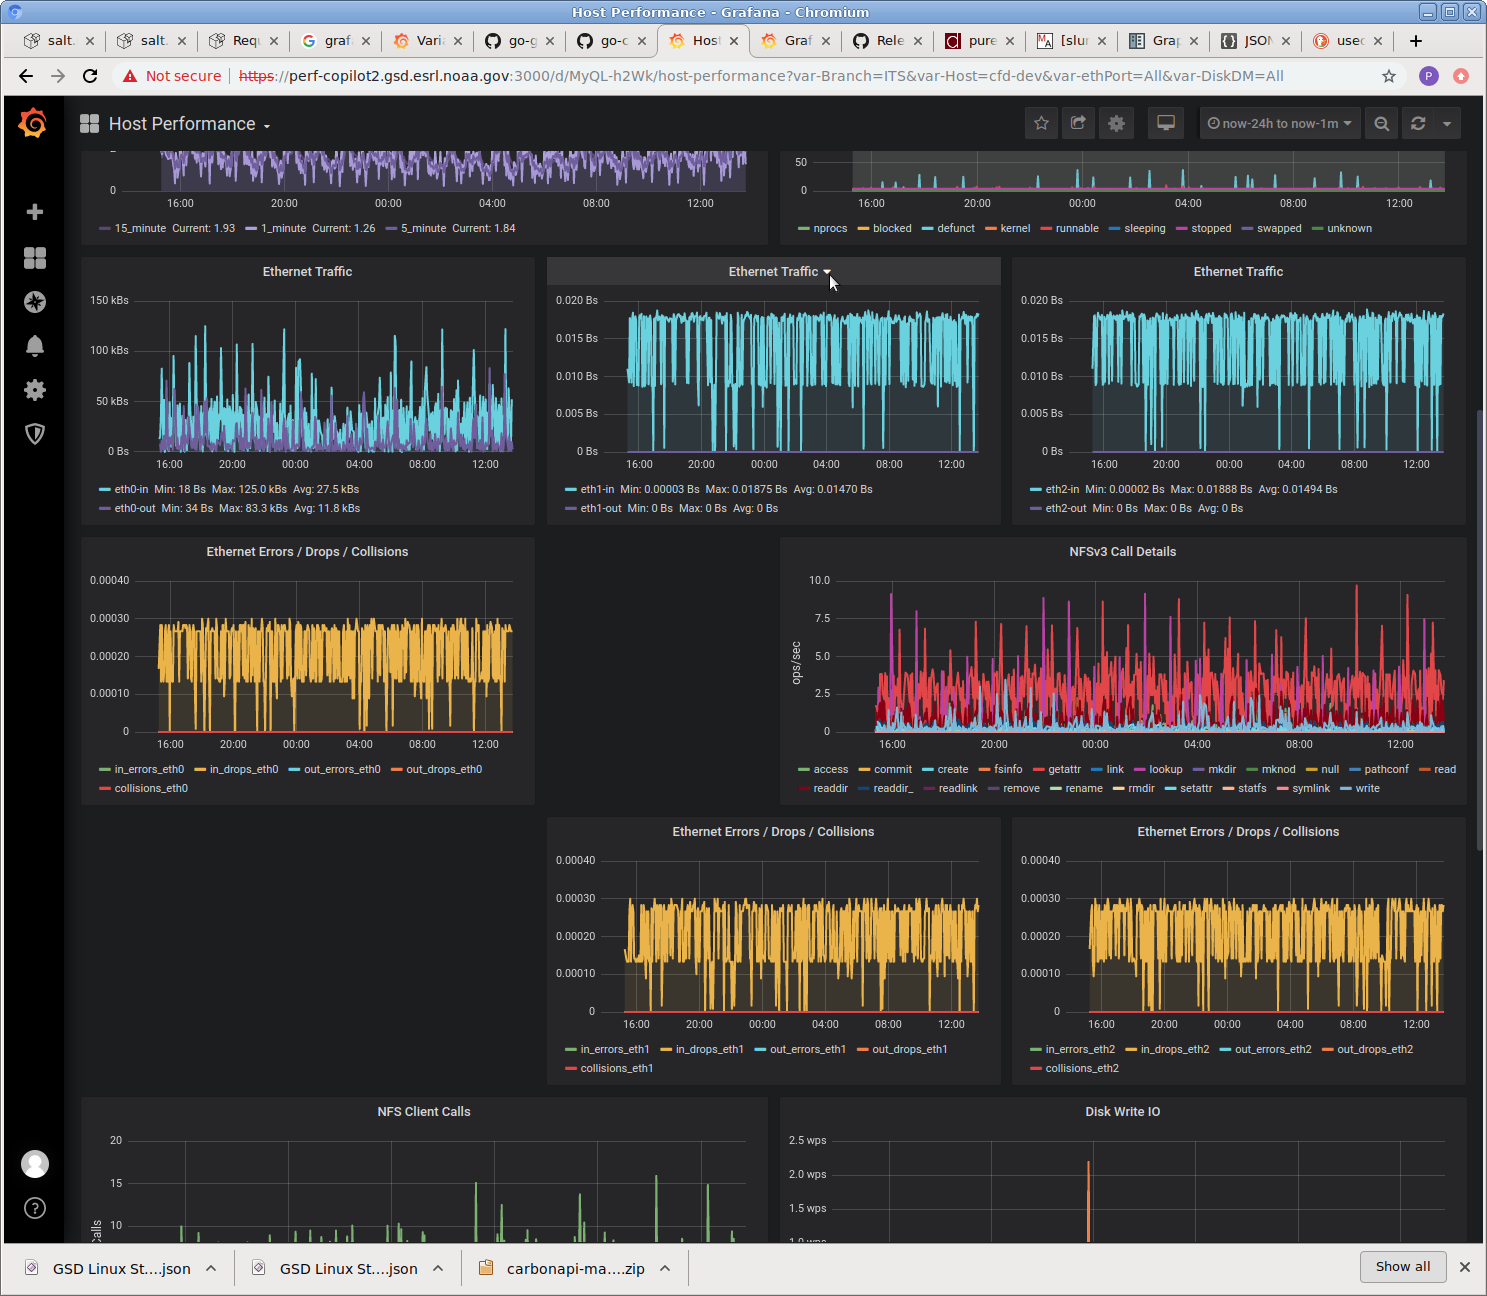Enable TV cycle view mode
Screen dimensions: 1487x1296
click(x=1165, y=123)
